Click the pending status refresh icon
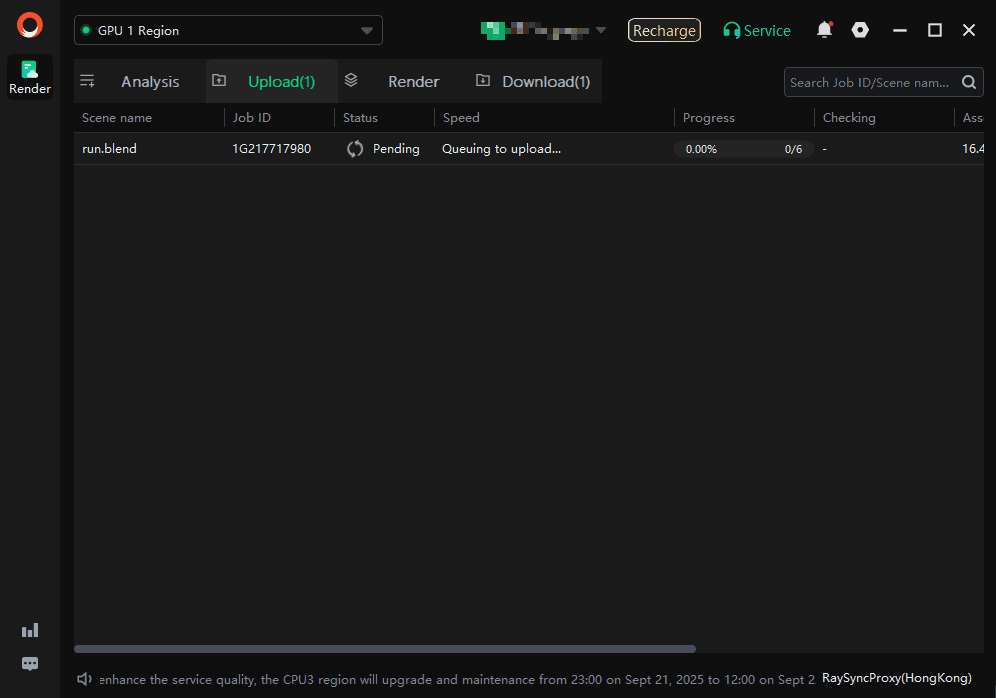996x698 pixels. [x=355, y=149]
